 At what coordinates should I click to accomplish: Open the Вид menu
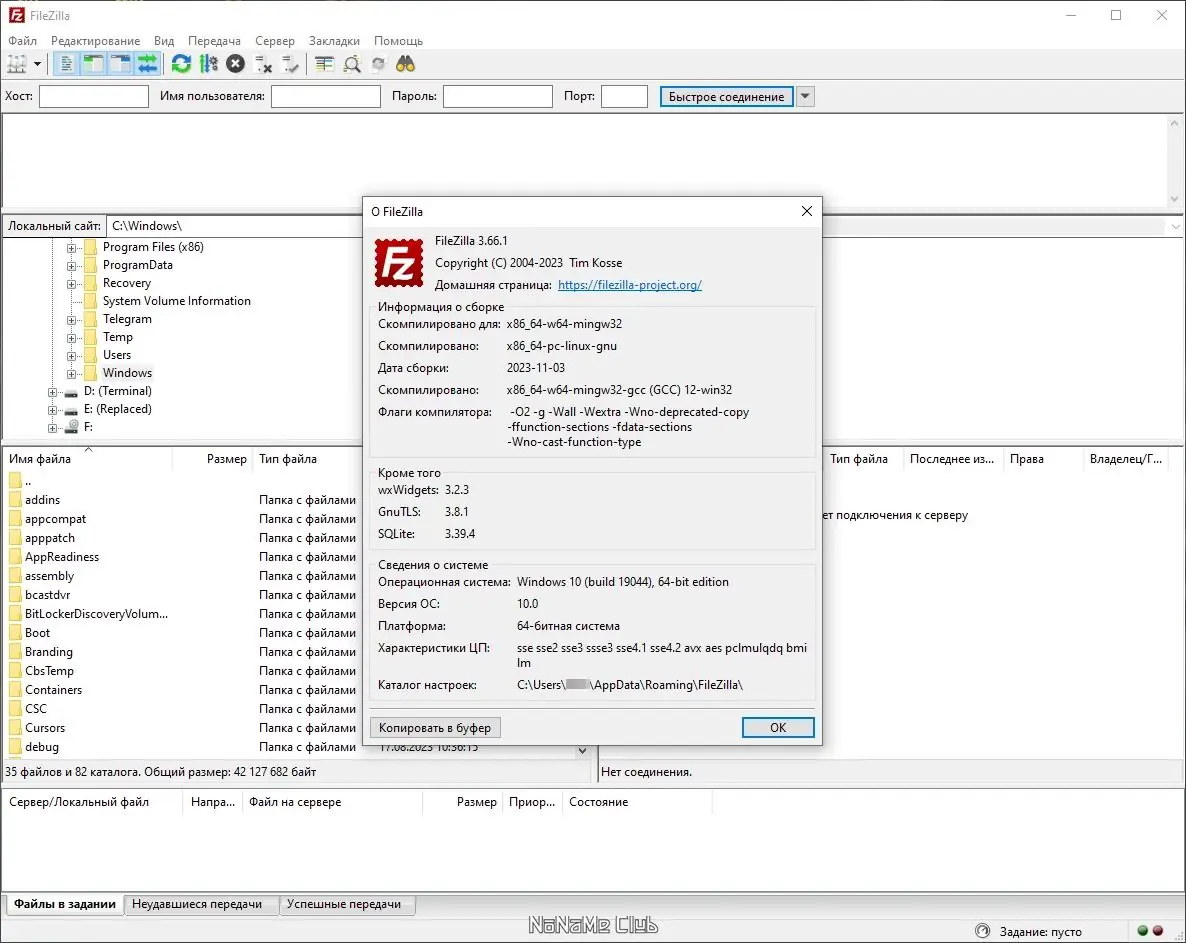point(163,41)
